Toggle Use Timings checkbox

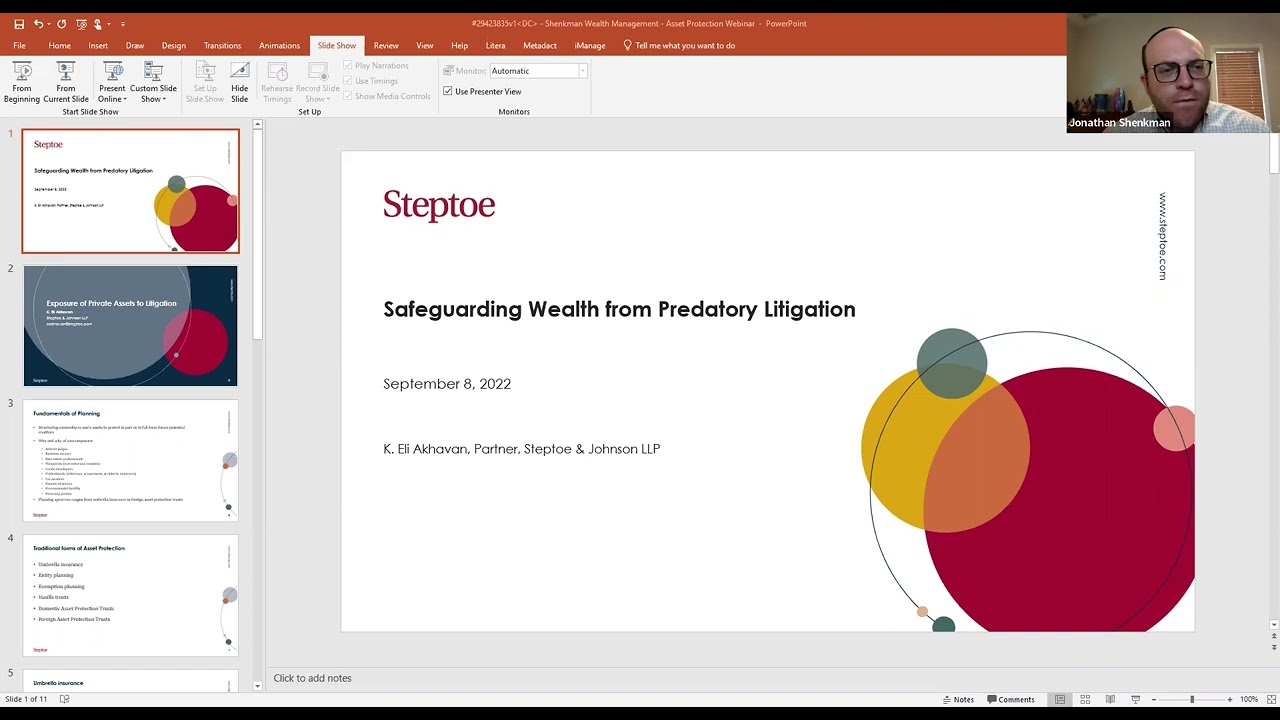[348, 81]
